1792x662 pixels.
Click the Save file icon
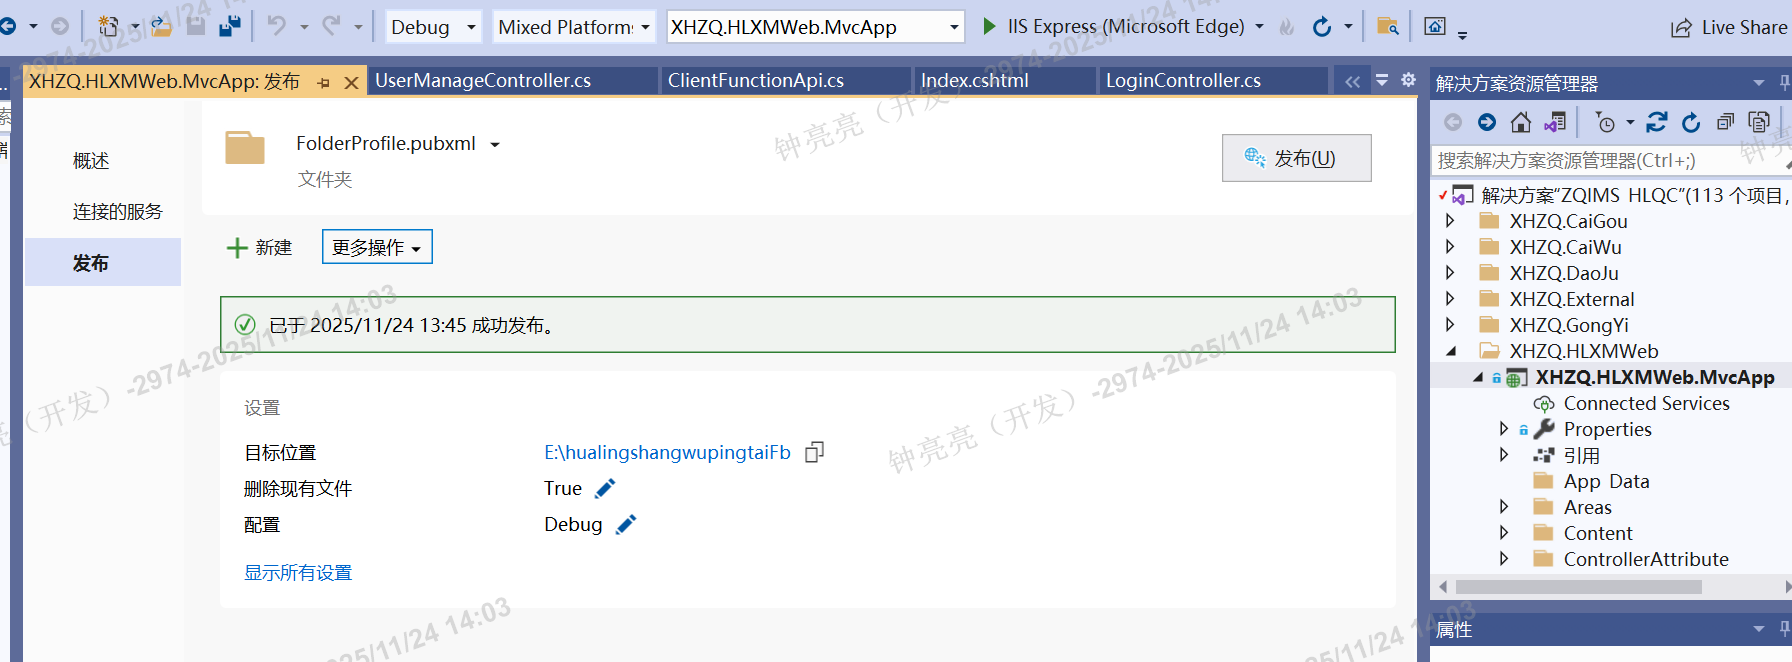tap(196, 26)
